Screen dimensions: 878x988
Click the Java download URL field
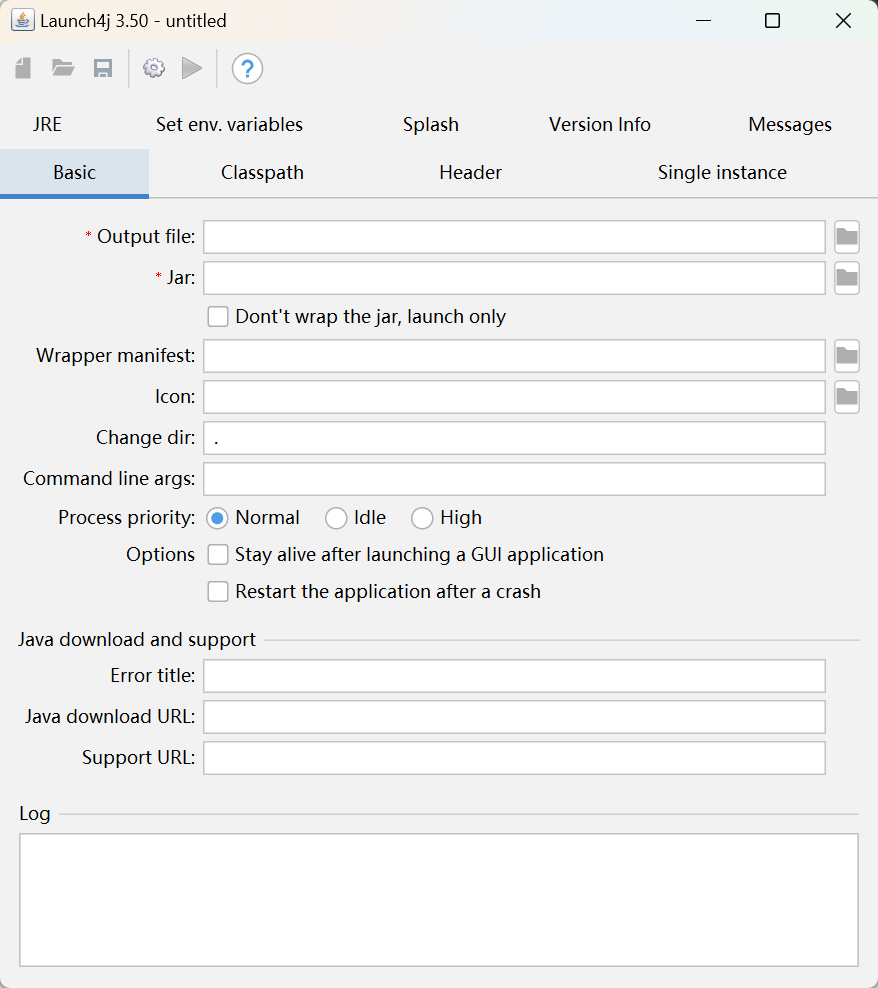coord(514,717)
